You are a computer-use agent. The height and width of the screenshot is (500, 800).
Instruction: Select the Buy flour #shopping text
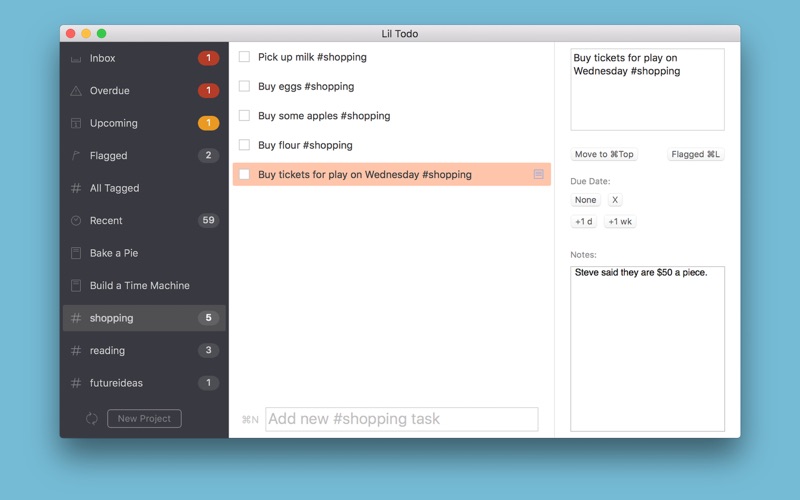(x=305, y=145)
